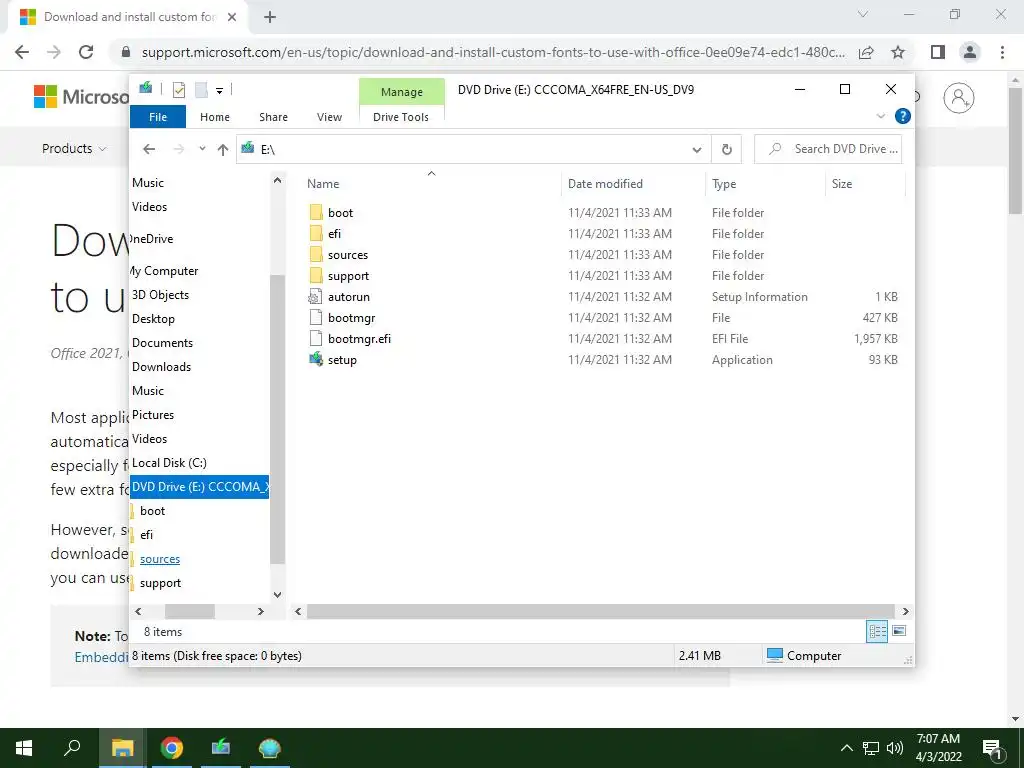
Task: Open Chrome profile avatar icon
Action: [x=970, y=52]
